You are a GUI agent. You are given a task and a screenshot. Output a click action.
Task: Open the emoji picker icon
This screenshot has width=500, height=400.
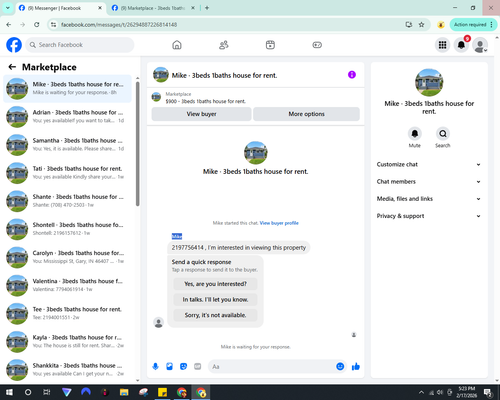tap(340, 366)
